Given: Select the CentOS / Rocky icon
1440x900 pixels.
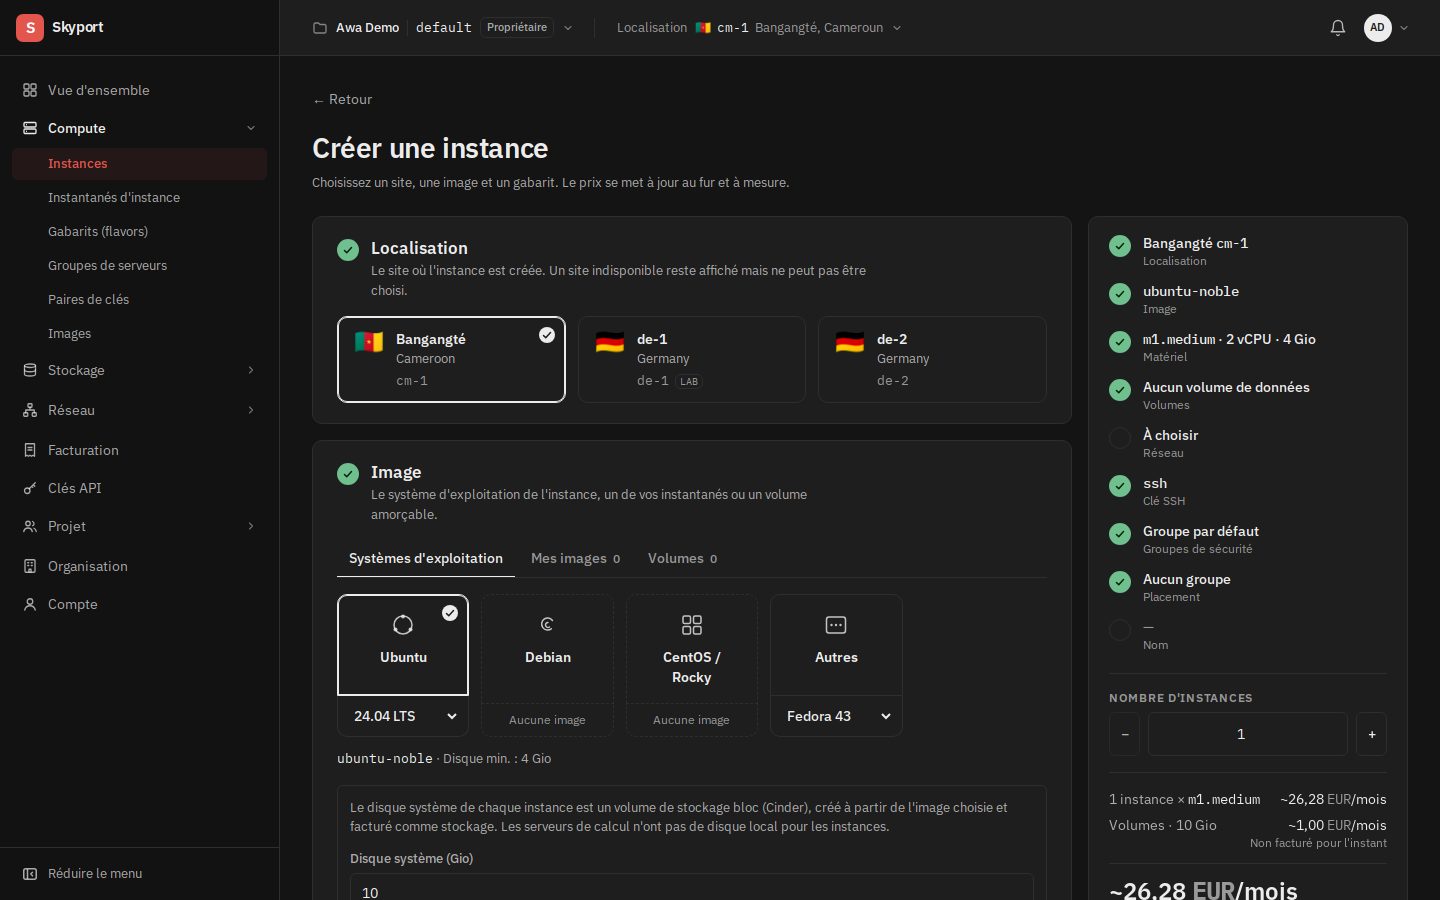Looking at the screenshot, I should click(x=692, y=625).
